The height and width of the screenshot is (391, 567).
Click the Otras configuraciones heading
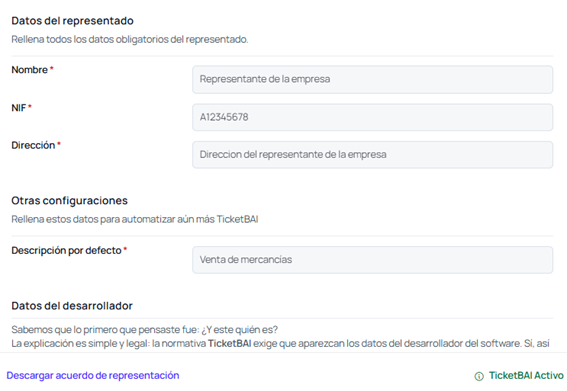click(69, 201)
